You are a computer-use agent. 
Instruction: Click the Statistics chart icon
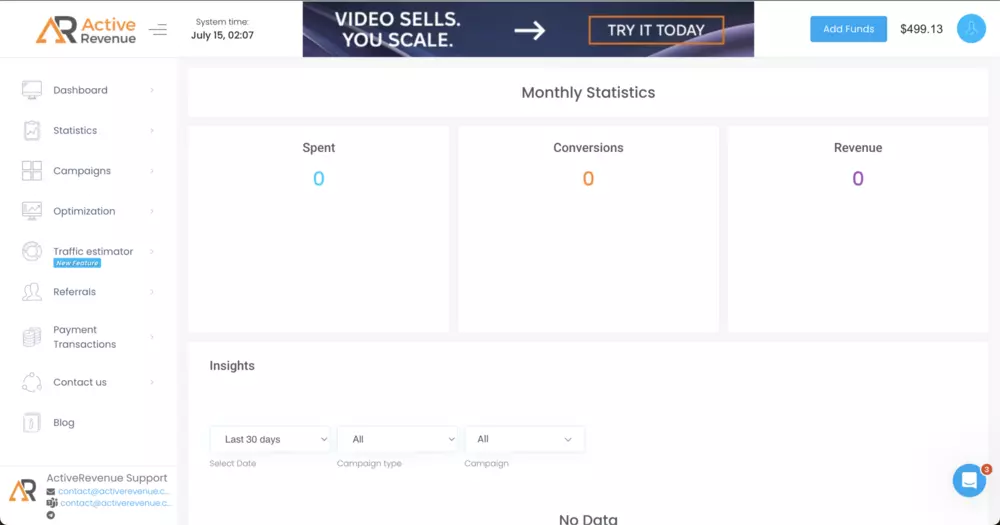[x=31, y=130]
